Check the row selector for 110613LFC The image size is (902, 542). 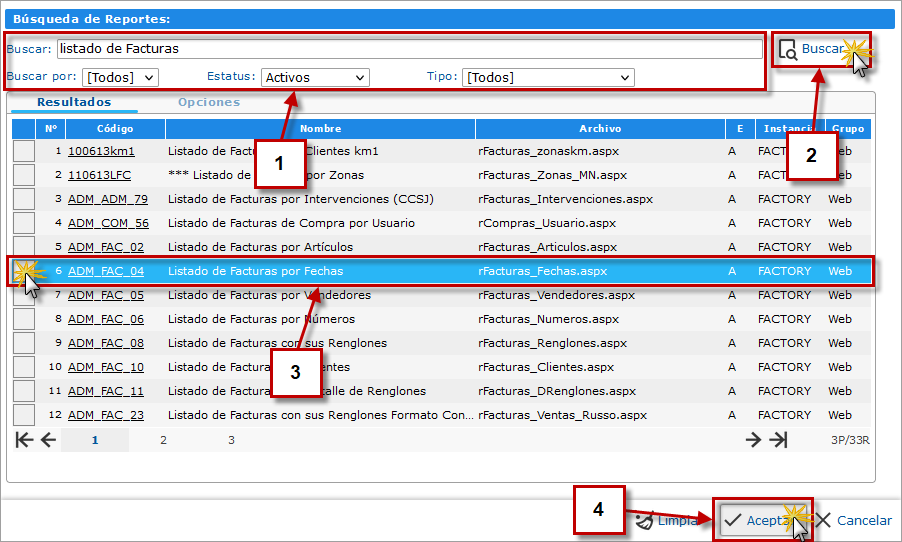[x=24, y=175]
